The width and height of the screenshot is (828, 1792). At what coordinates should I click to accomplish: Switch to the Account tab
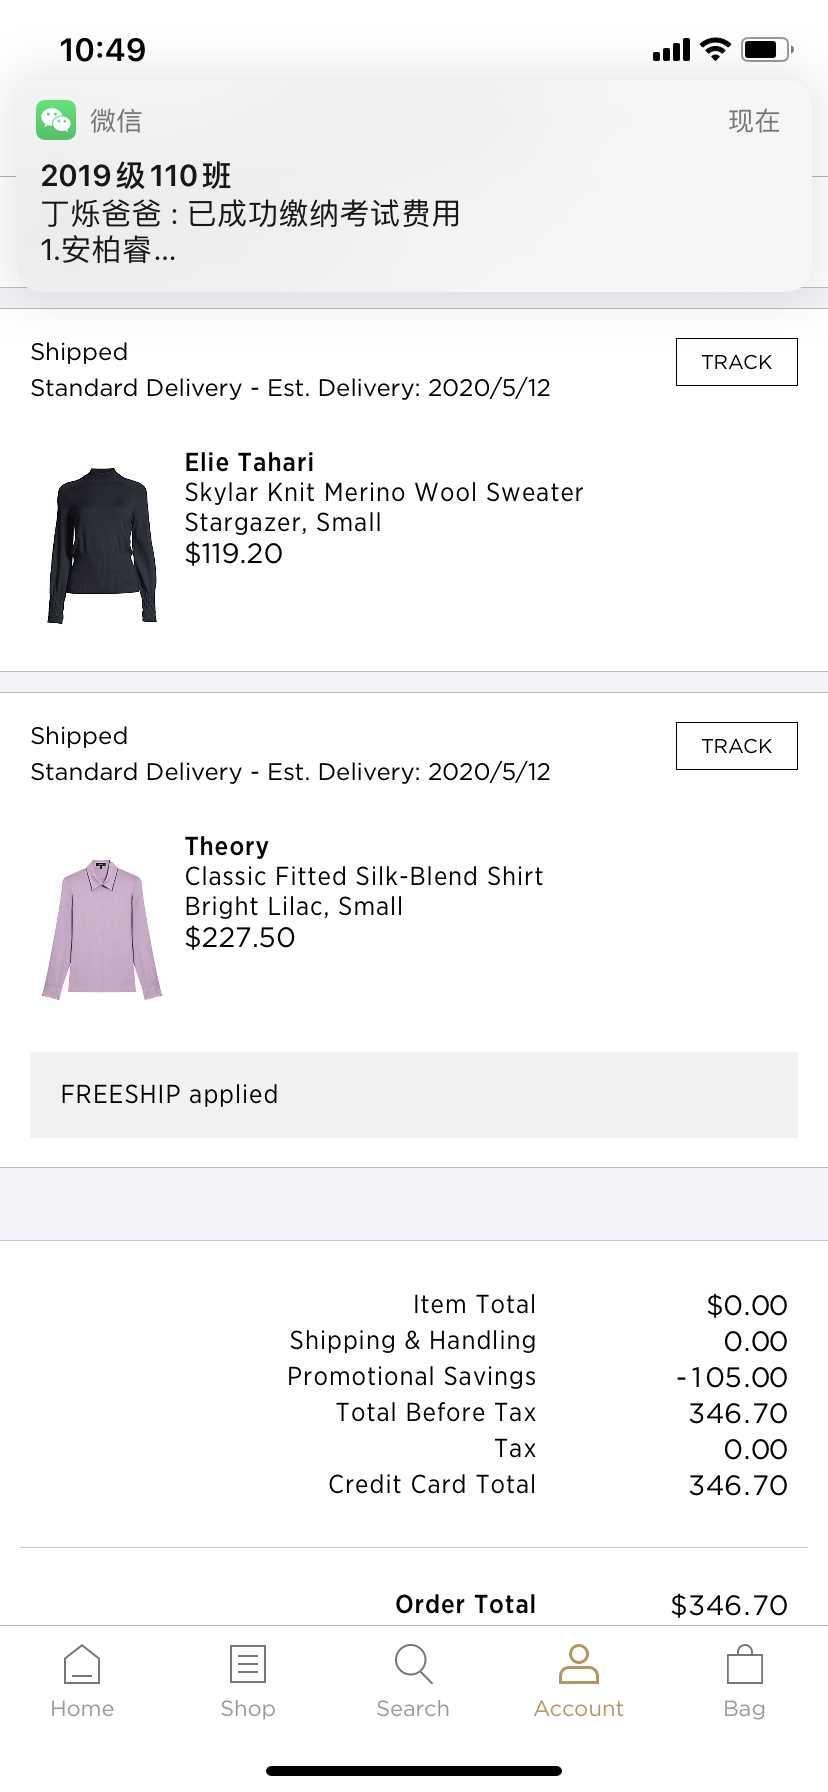click(579, 1680)
